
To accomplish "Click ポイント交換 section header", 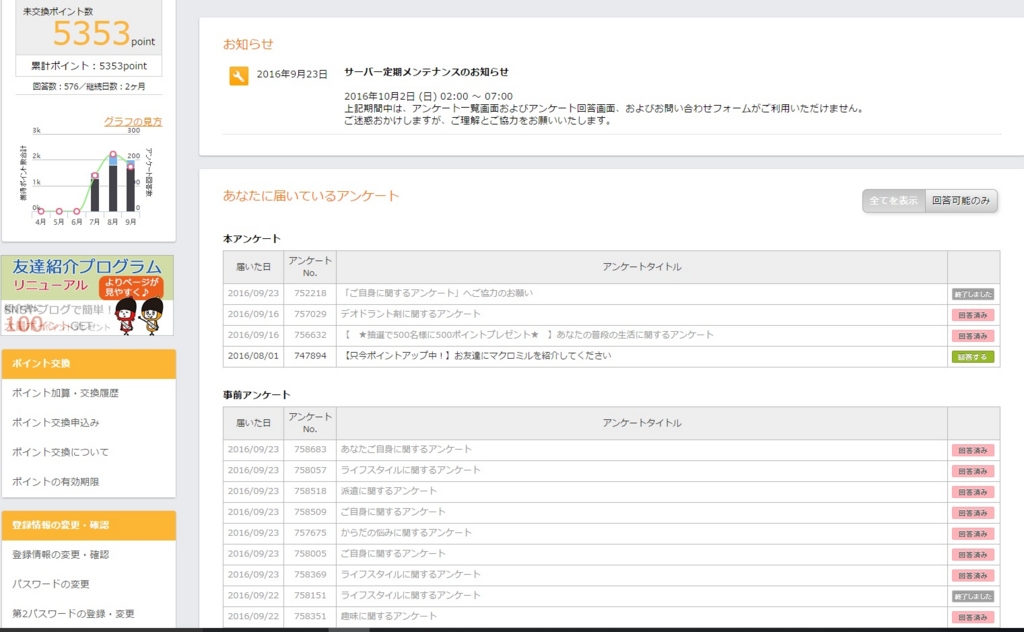I will [x=89, y=364].
